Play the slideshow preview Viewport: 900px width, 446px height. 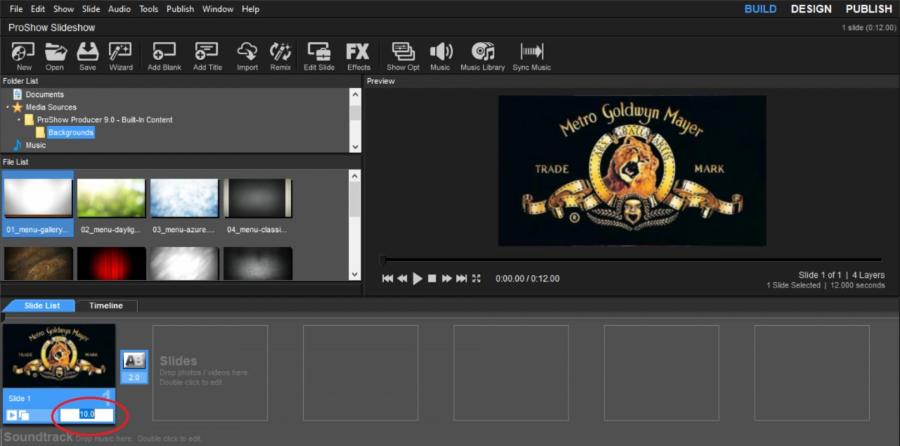(417, 278)
